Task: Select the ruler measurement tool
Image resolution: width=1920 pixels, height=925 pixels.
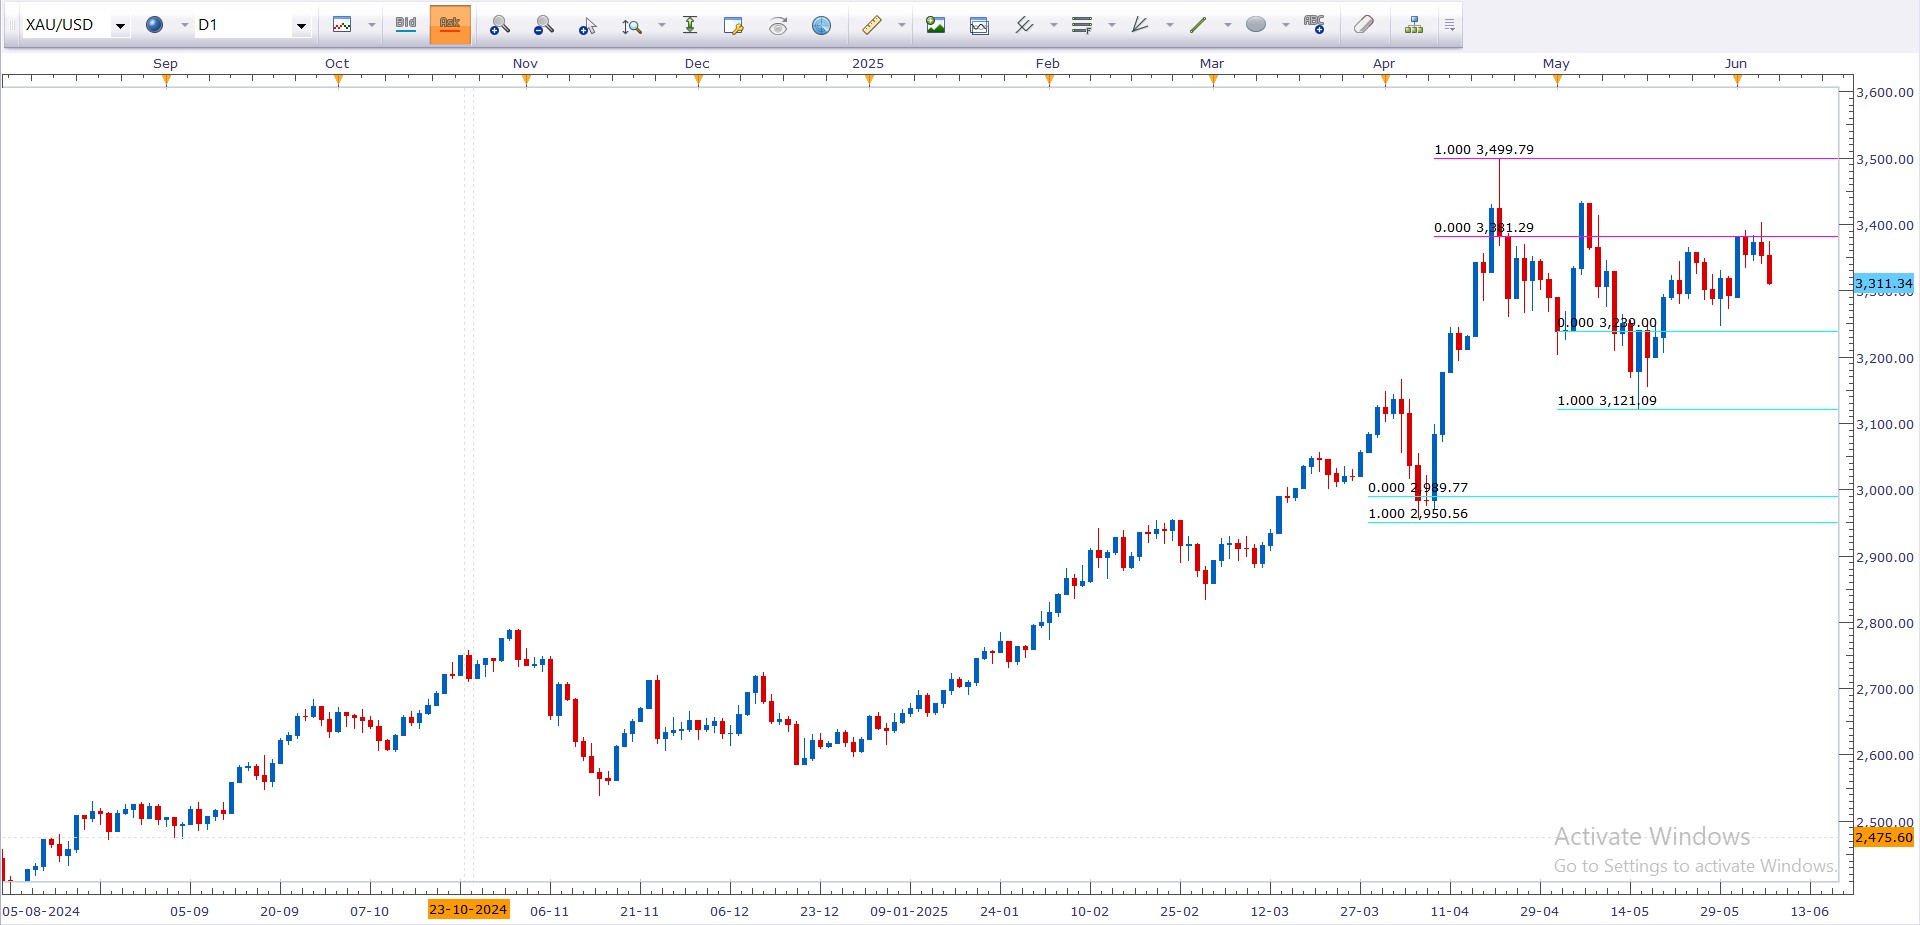Action: tap(871, 25)
